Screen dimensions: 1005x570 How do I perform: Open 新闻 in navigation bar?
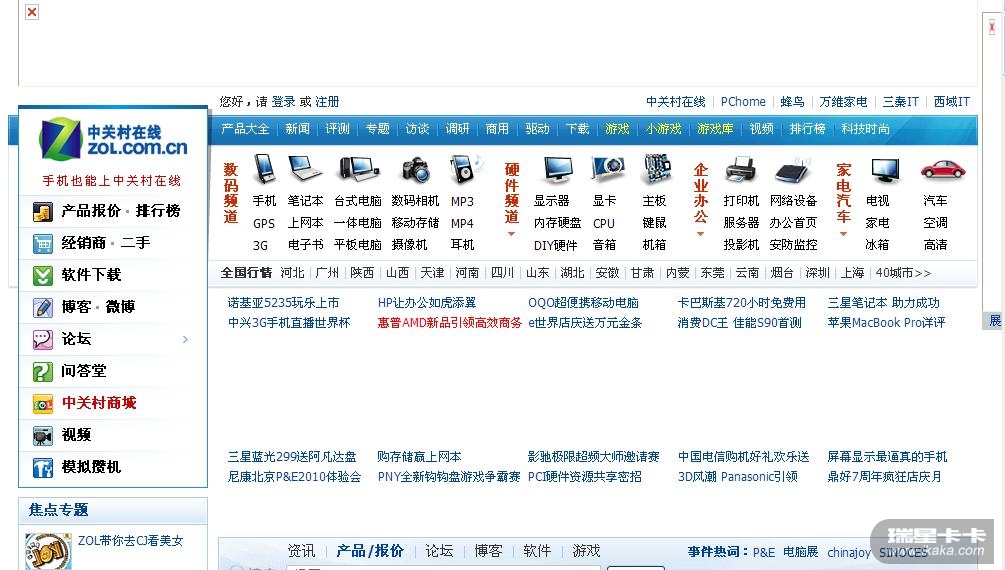point(297,129)
